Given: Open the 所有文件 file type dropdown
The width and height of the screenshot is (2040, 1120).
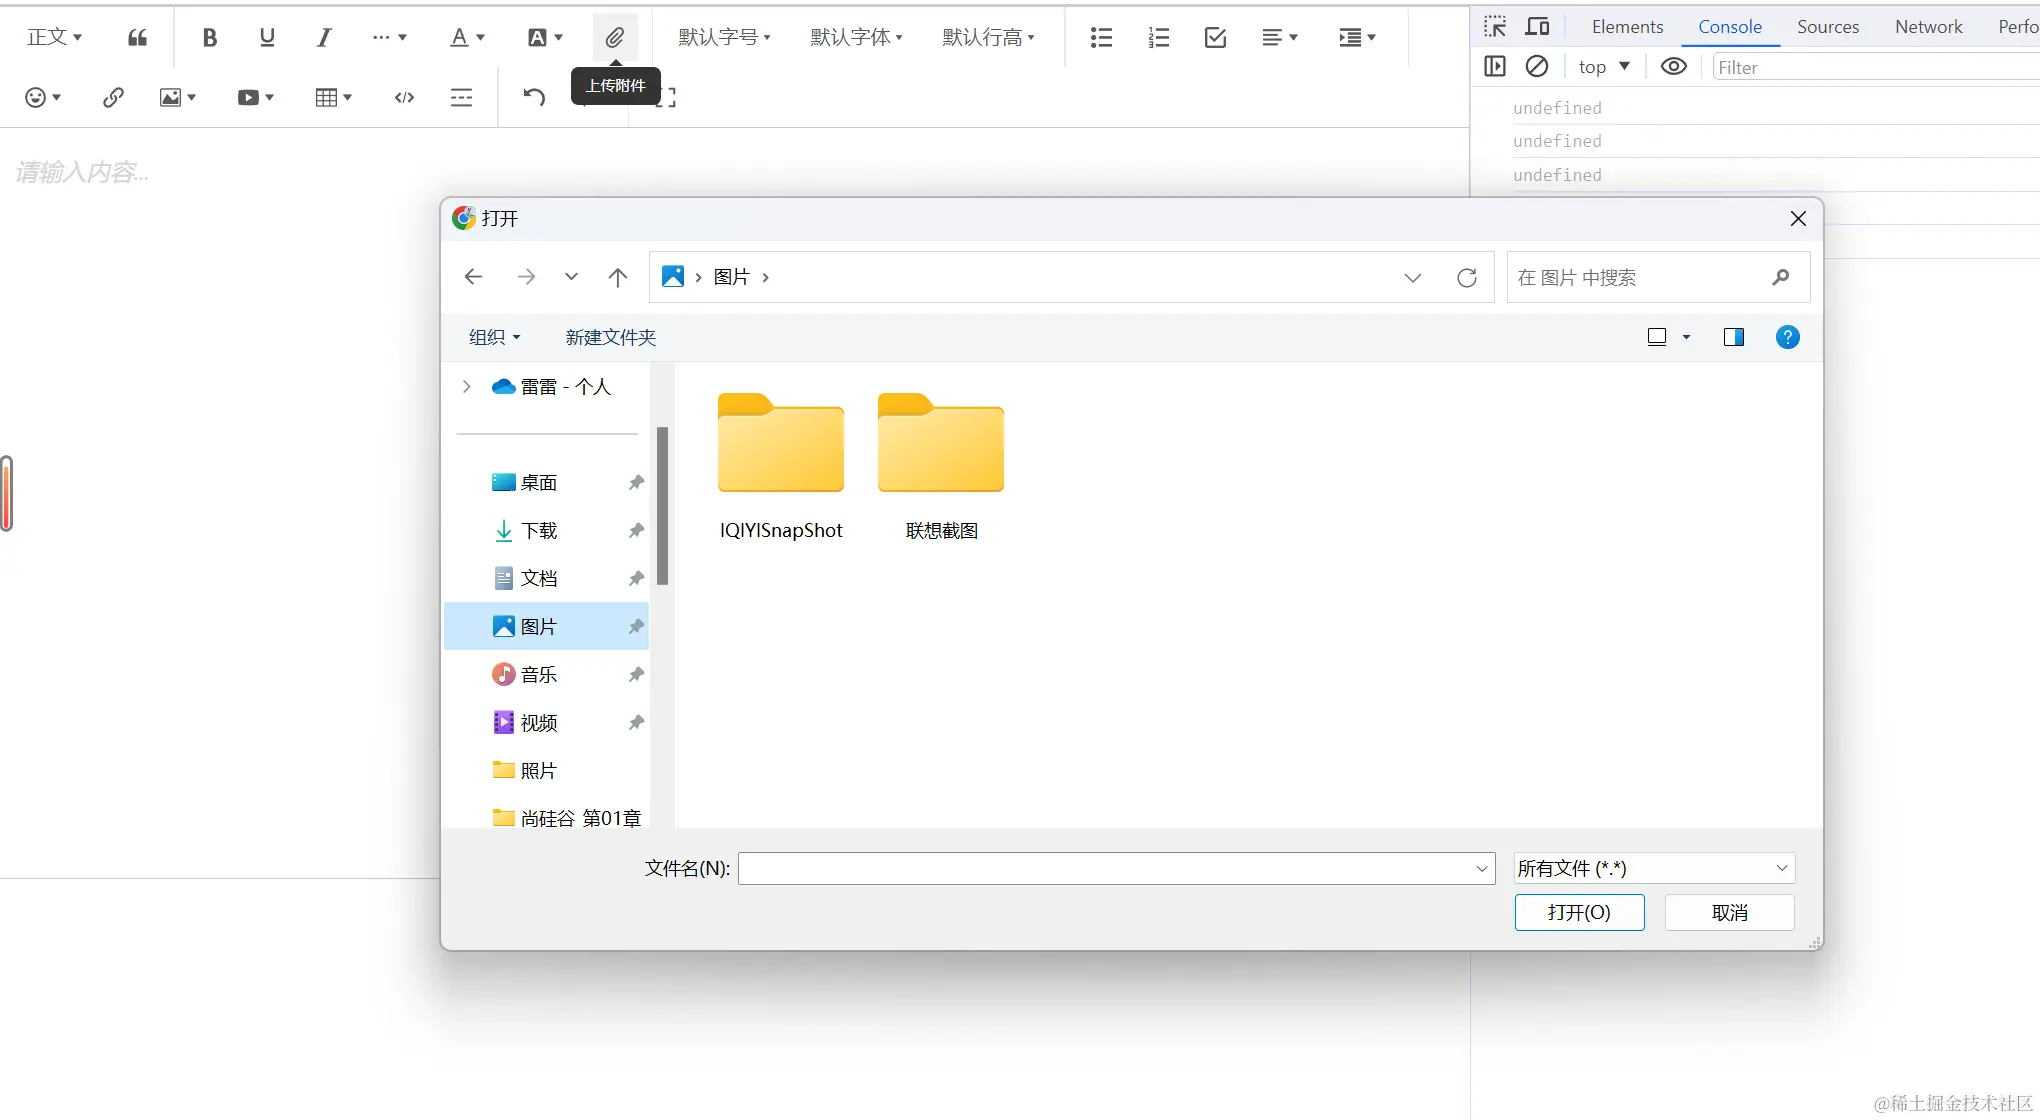Looking at the screenshot, I should (1654, 868).
